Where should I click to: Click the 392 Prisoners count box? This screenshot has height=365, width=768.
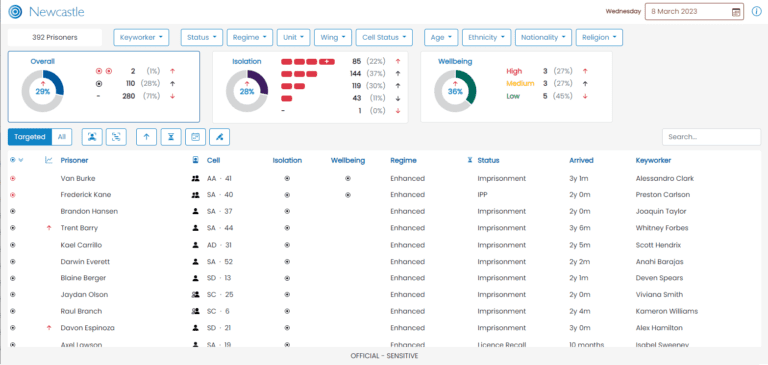(x=55, y=37)
